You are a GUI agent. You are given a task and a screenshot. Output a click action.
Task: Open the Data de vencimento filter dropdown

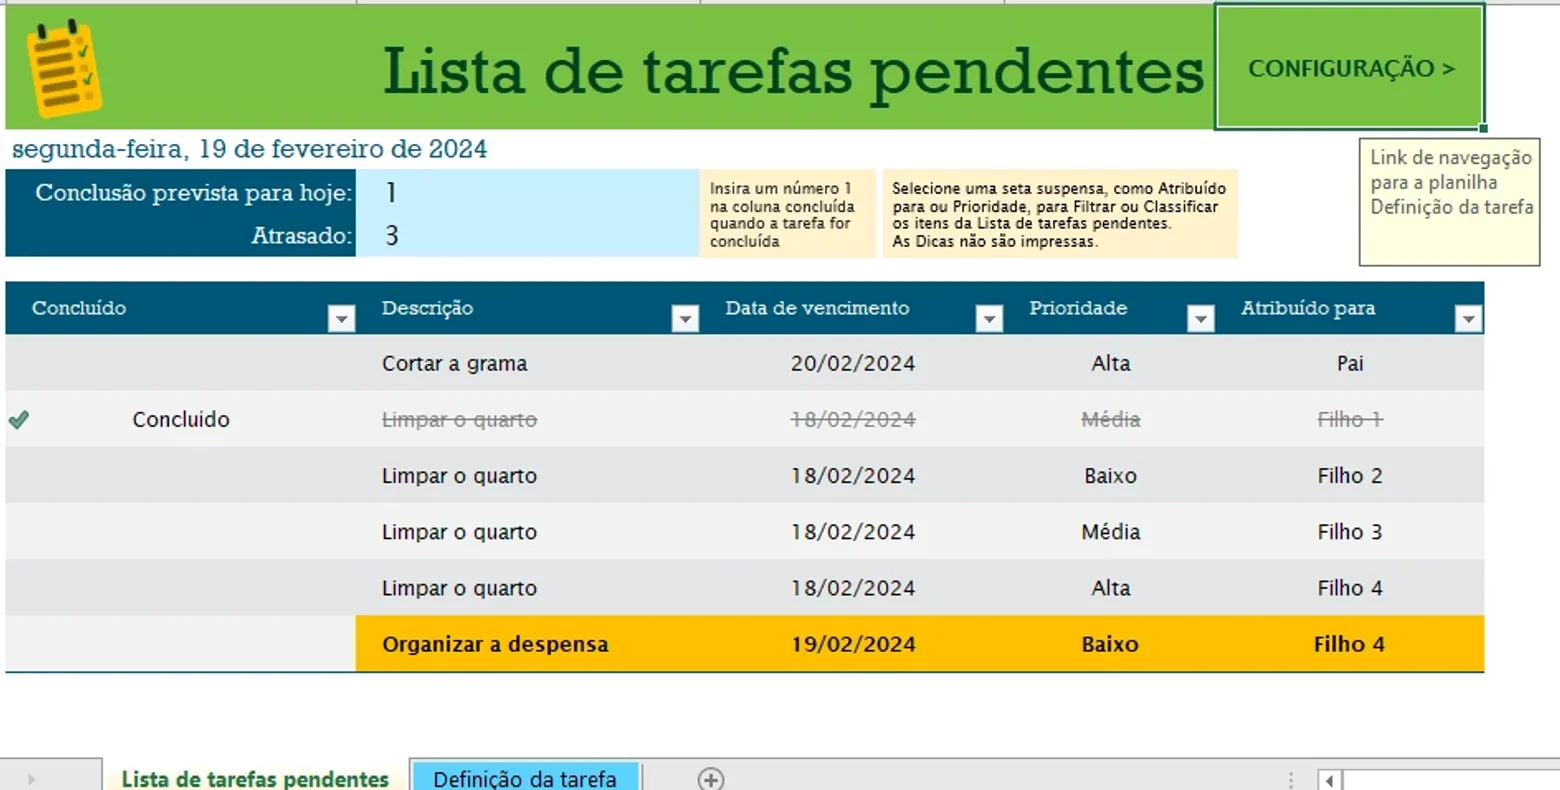[x=989, y=318]
